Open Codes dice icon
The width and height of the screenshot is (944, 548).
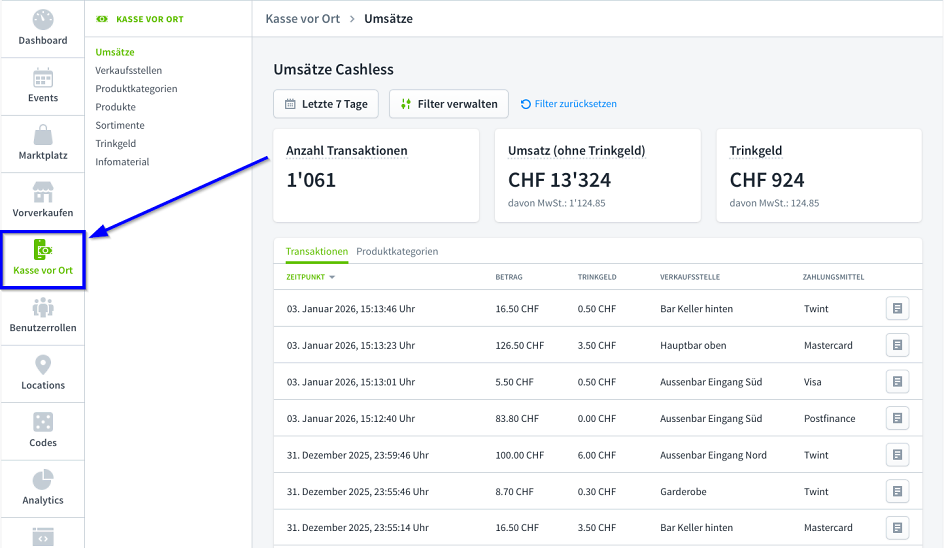coord(43,422)
